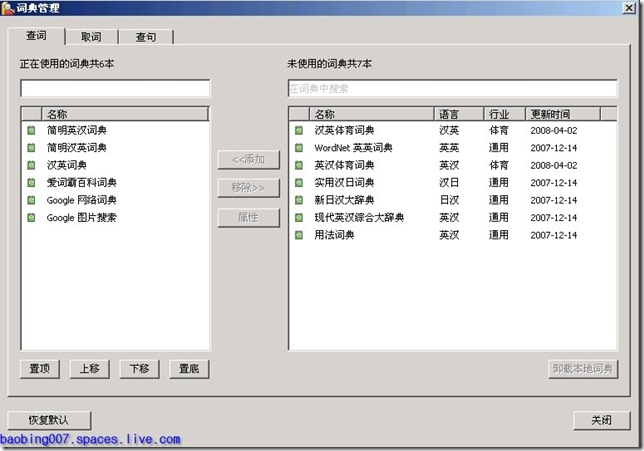Sort the unused list by 语言 column
The height and width of the screenshot is (451, 644).
click(x=459, y=114)
